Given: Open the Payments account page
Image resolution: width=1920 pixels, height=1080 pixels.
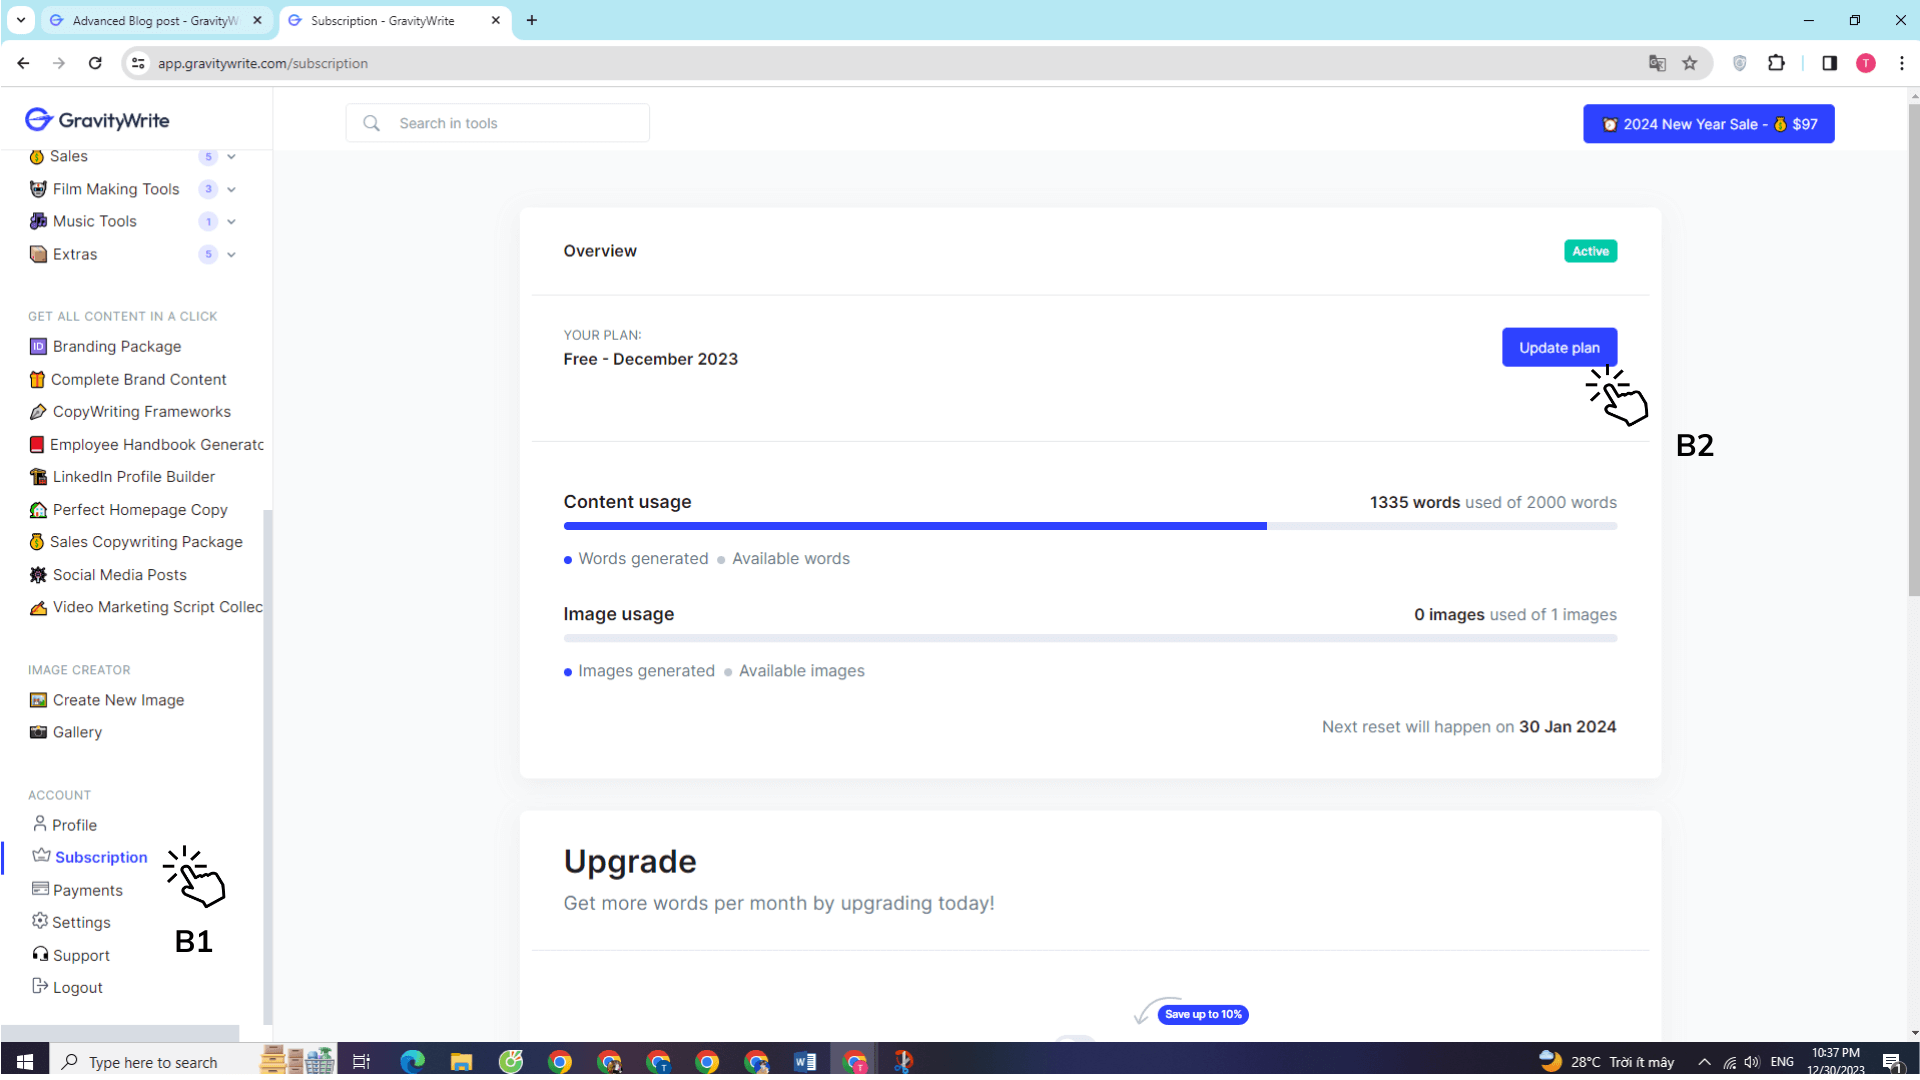Looking at the screenshot, I should pos(88,890).
